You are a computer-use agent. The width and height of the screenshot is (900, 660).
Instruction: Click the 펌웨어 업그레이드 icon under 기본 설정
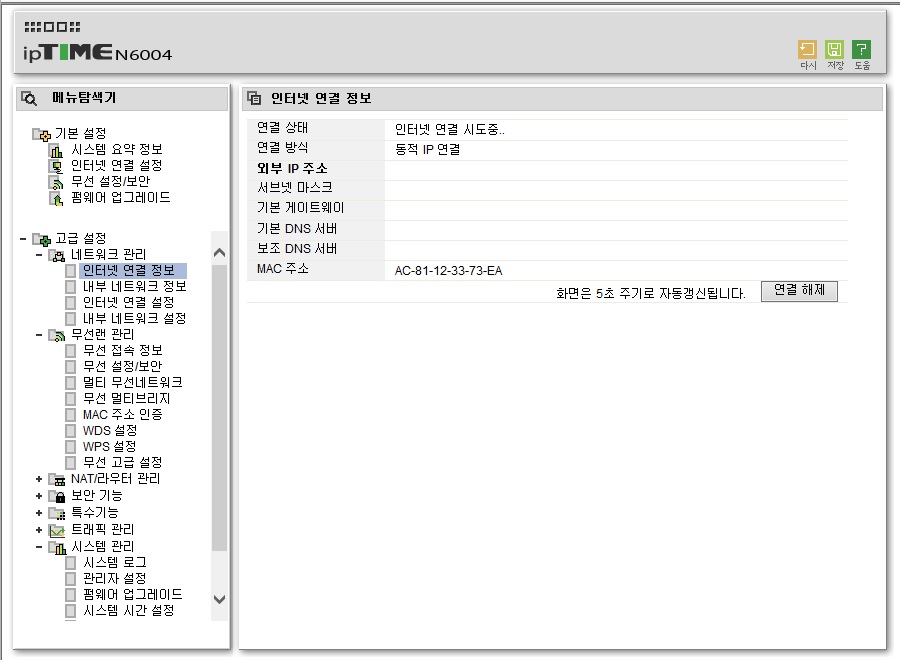(x=56, y=199)
